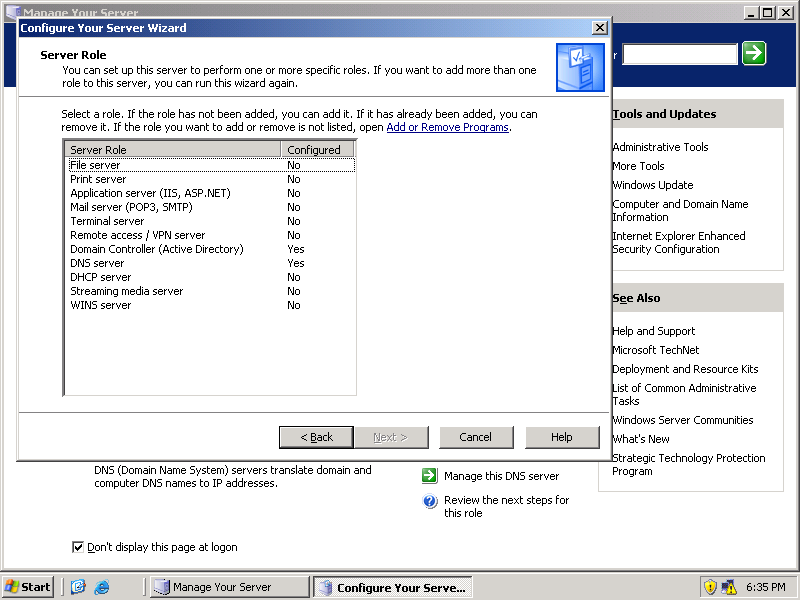The width and height of the screenshot is (800, 600).
Task: Open Deployment and Resource Kits link
Action: point(685,369)
